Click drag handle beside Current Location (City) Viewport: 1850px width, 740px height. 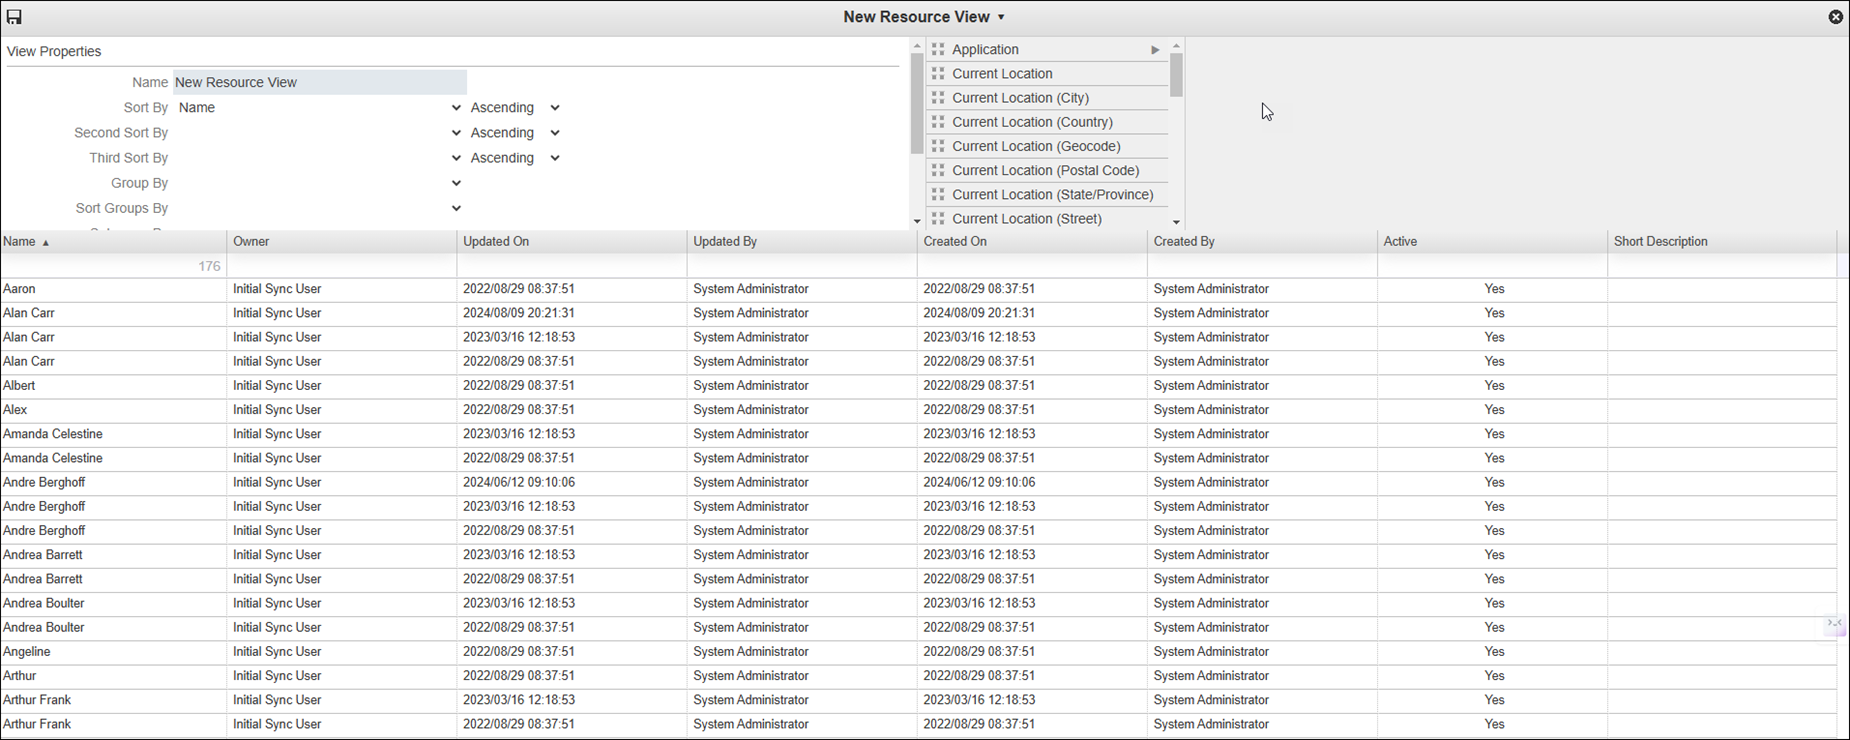coord(938,97)
